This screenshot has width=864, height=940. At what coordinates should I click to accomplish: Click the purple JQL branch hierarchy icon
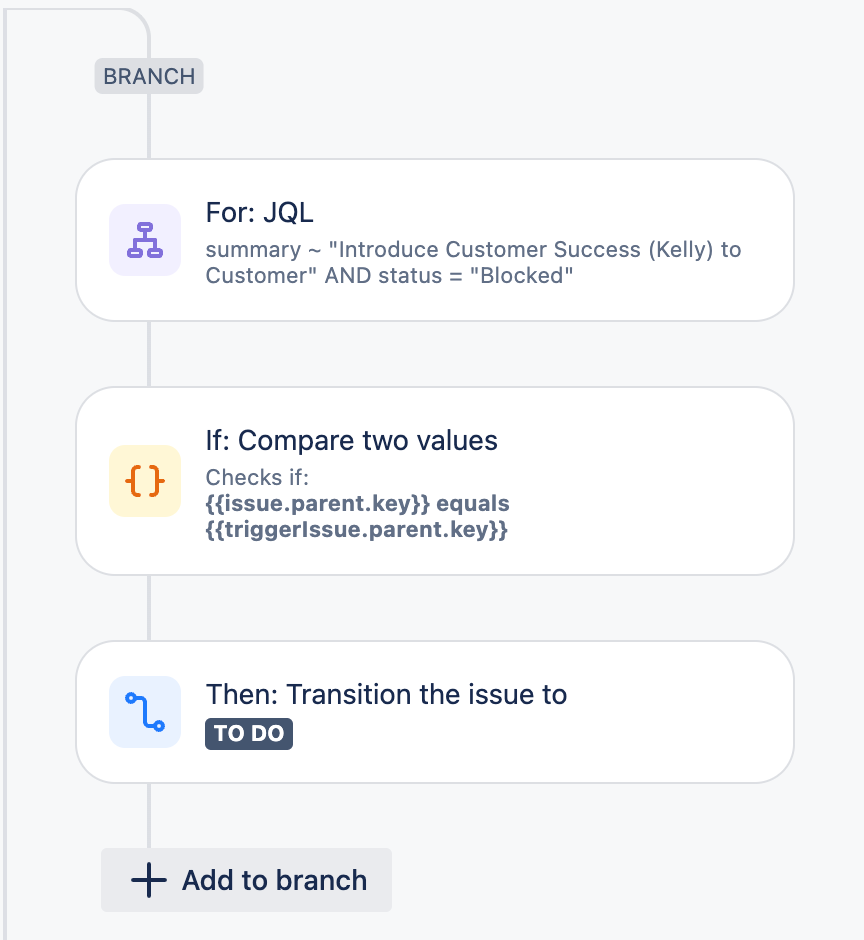[145, 240]
